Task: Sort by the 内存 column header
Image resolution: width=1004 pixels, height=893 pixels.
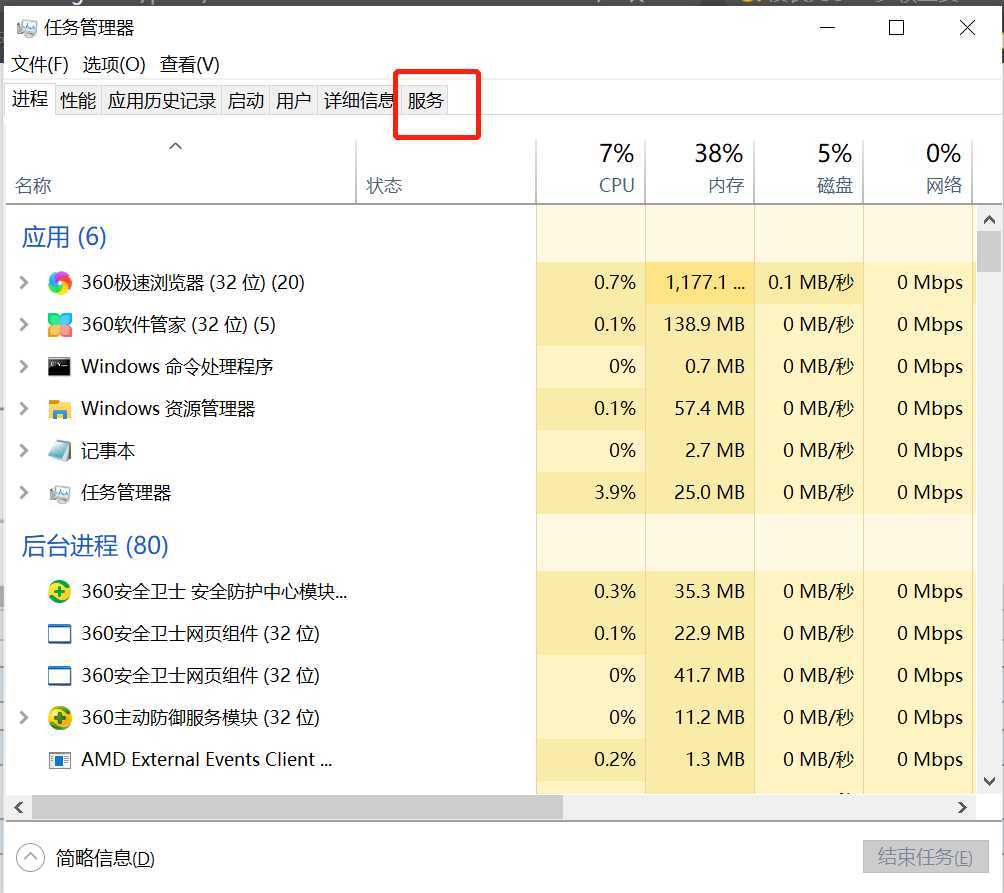Action: 700,170
